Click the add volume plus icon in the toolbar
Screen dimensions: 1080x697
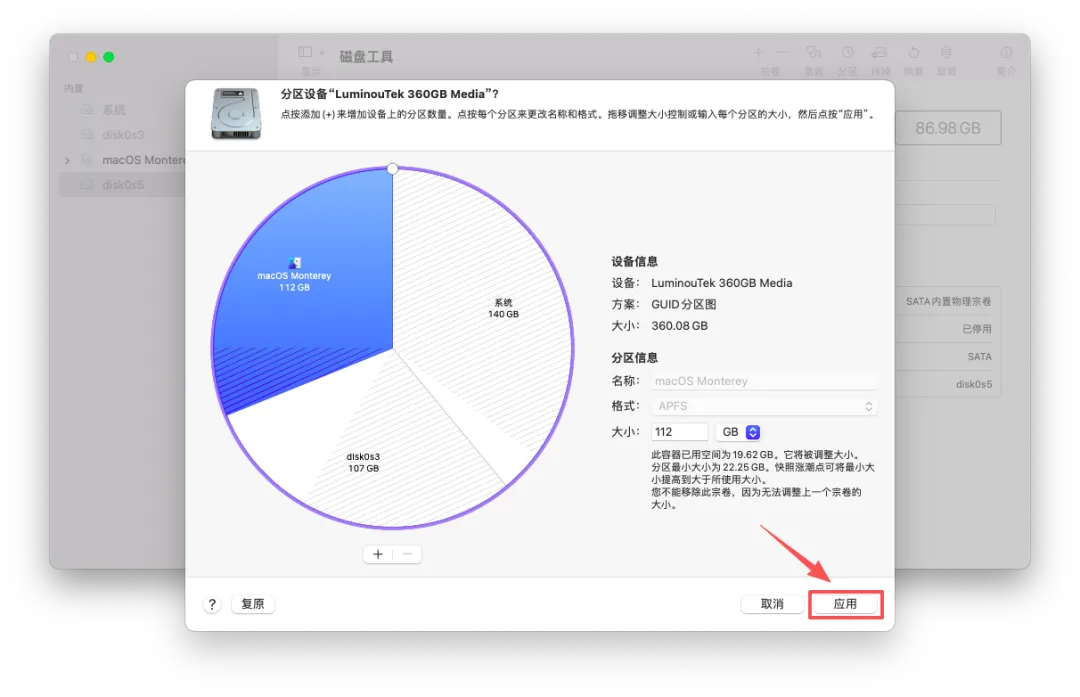coord(758,52)
